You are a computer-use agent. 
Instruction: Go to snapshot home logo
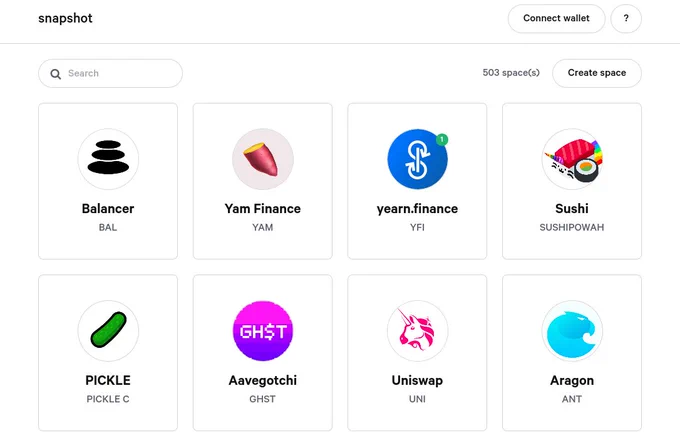click(65, 18)
